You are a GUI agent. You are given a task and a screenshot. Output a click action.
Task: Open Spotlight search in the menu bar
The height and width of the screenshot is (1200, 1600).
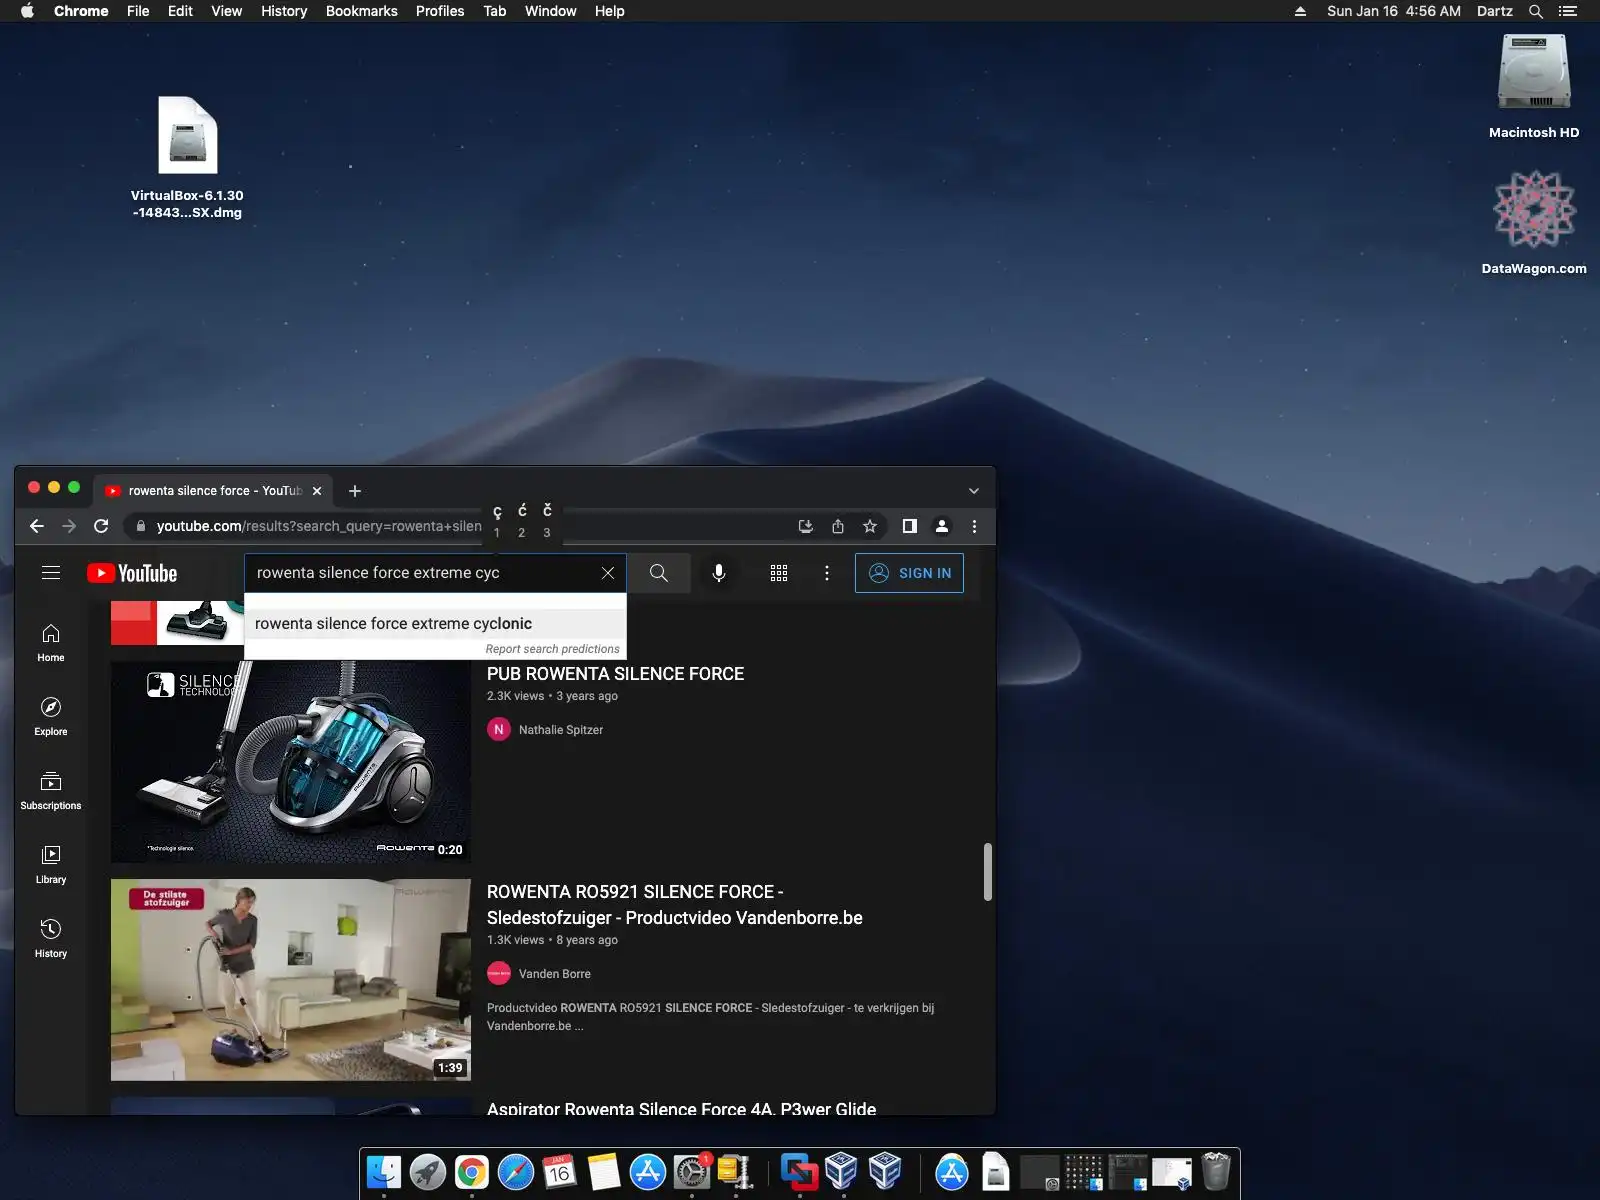[1536, 11]
